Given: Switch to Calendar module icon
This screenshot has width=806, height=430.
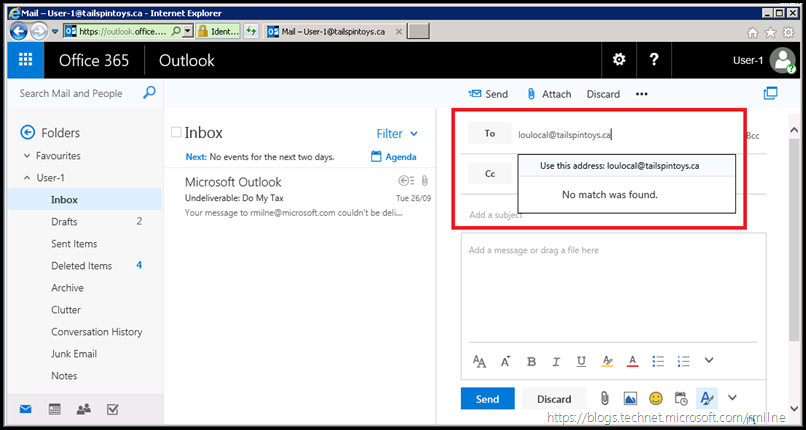Looking at the screenshot, I should point(54,409).
